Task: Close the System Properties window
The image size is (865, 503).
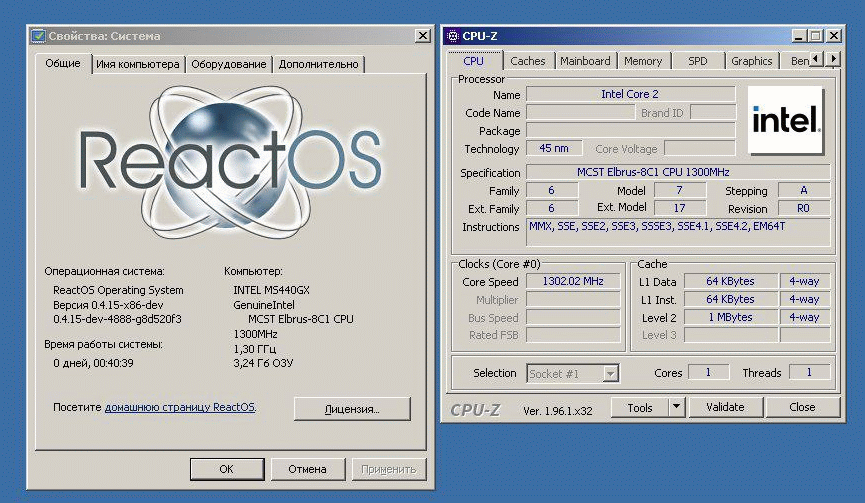Action: 423,36
